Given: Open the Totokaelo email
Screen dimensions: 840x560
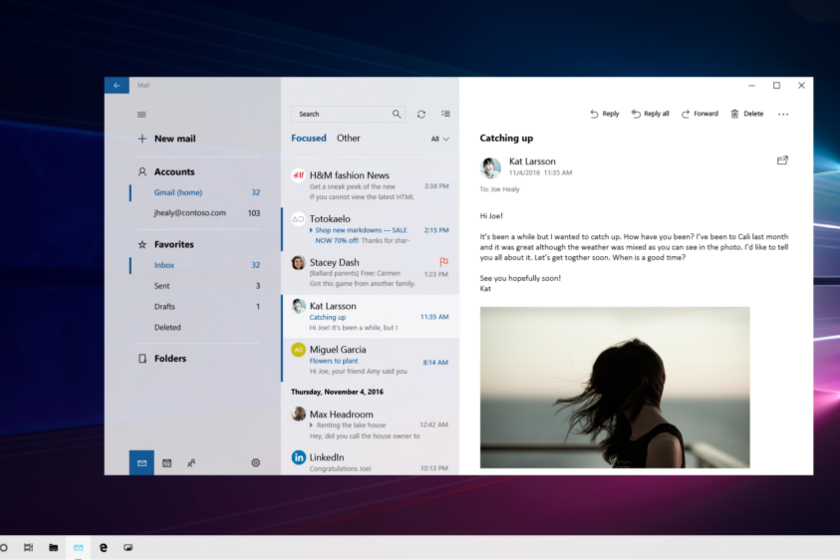Looking at the screenshot, I should 370,229.
